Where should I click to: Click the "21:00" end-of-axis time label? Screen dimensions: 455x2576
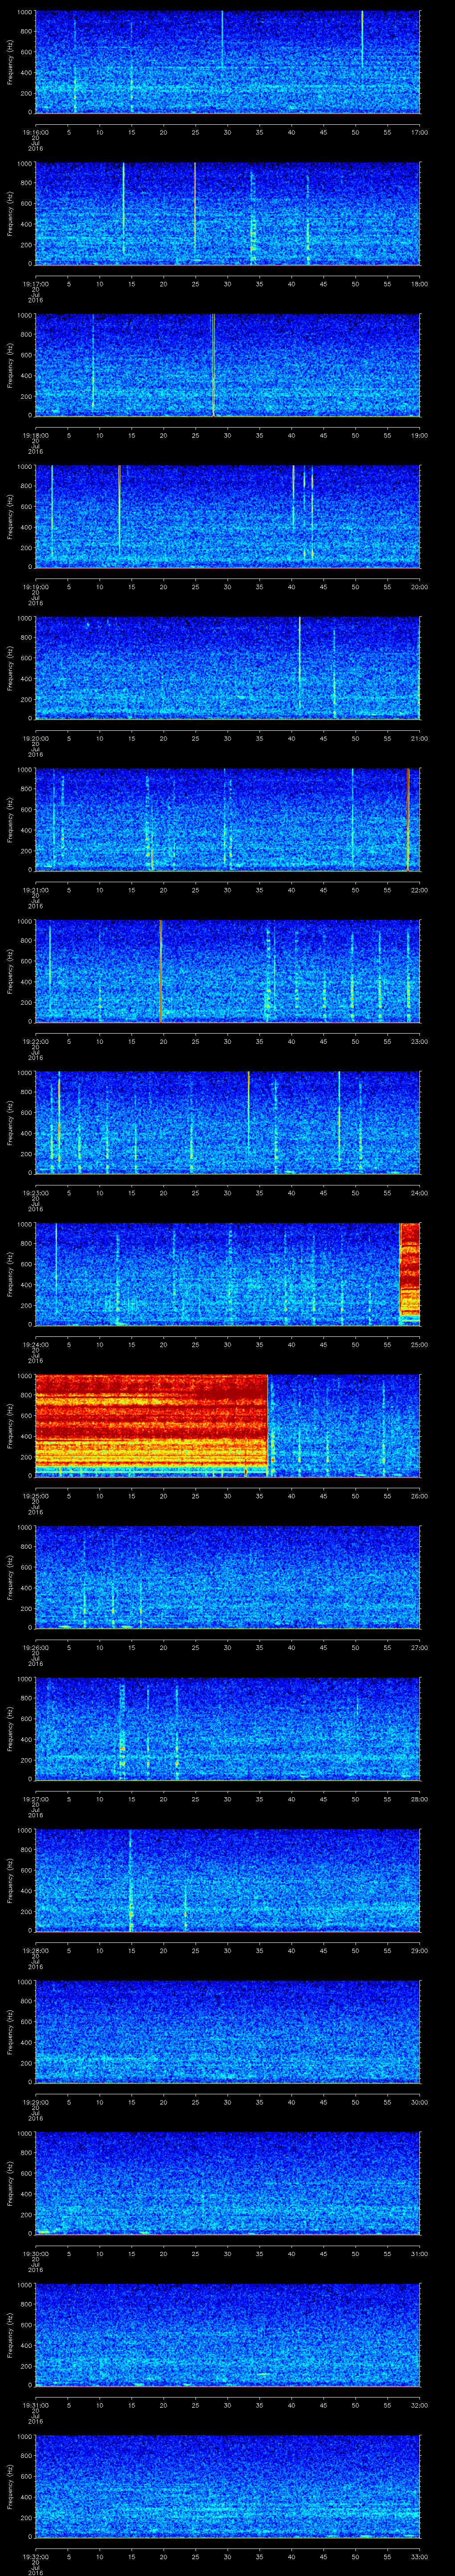point(419,738)
